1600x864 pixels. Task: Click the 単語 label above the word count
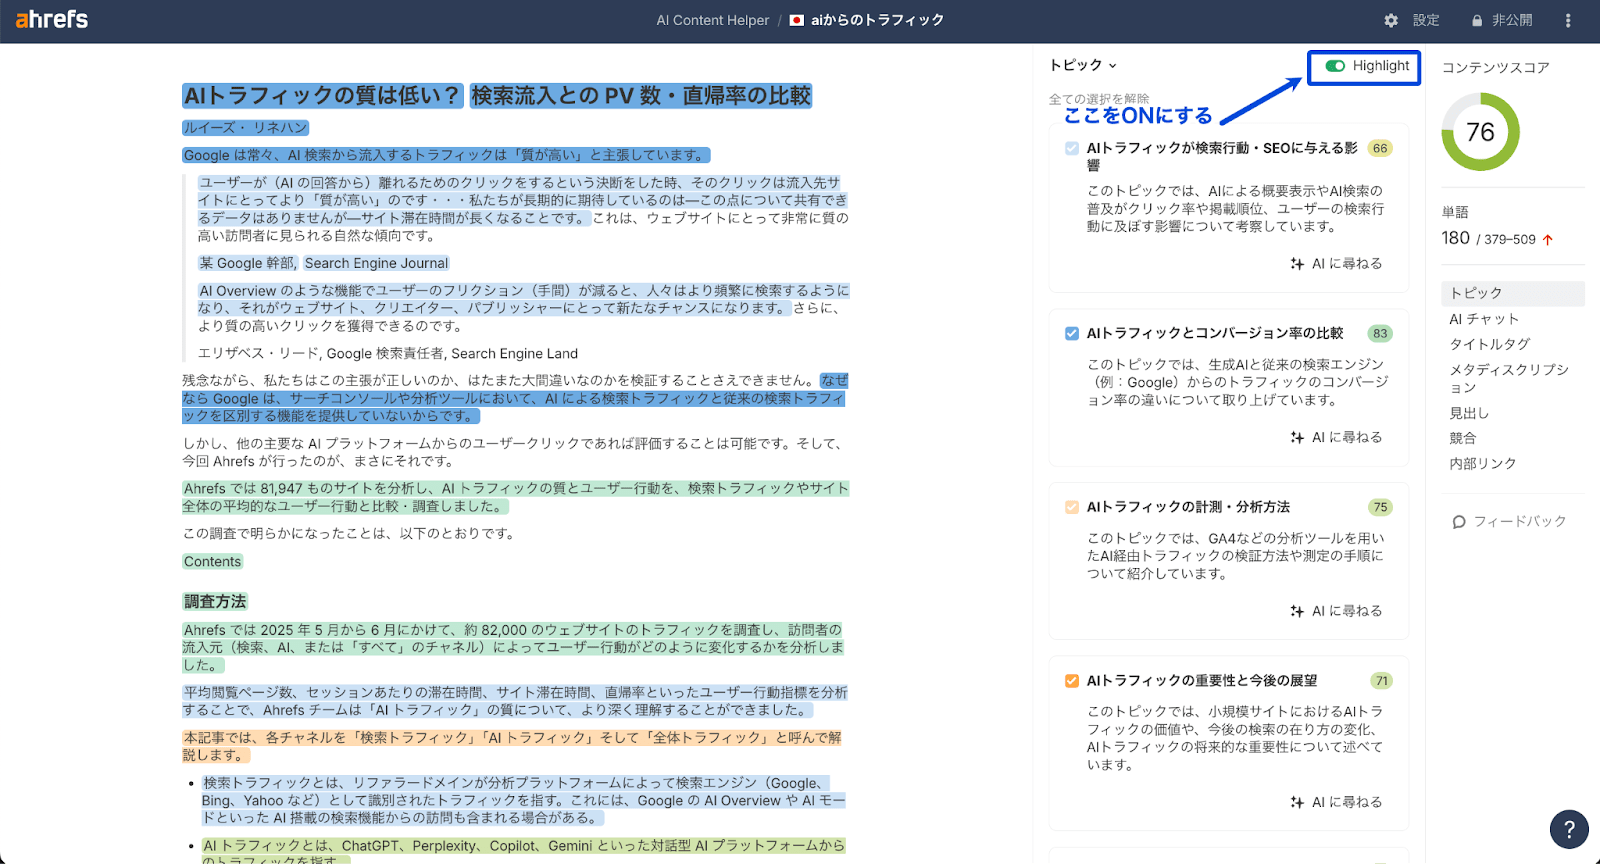click(x=1455, y=212)
